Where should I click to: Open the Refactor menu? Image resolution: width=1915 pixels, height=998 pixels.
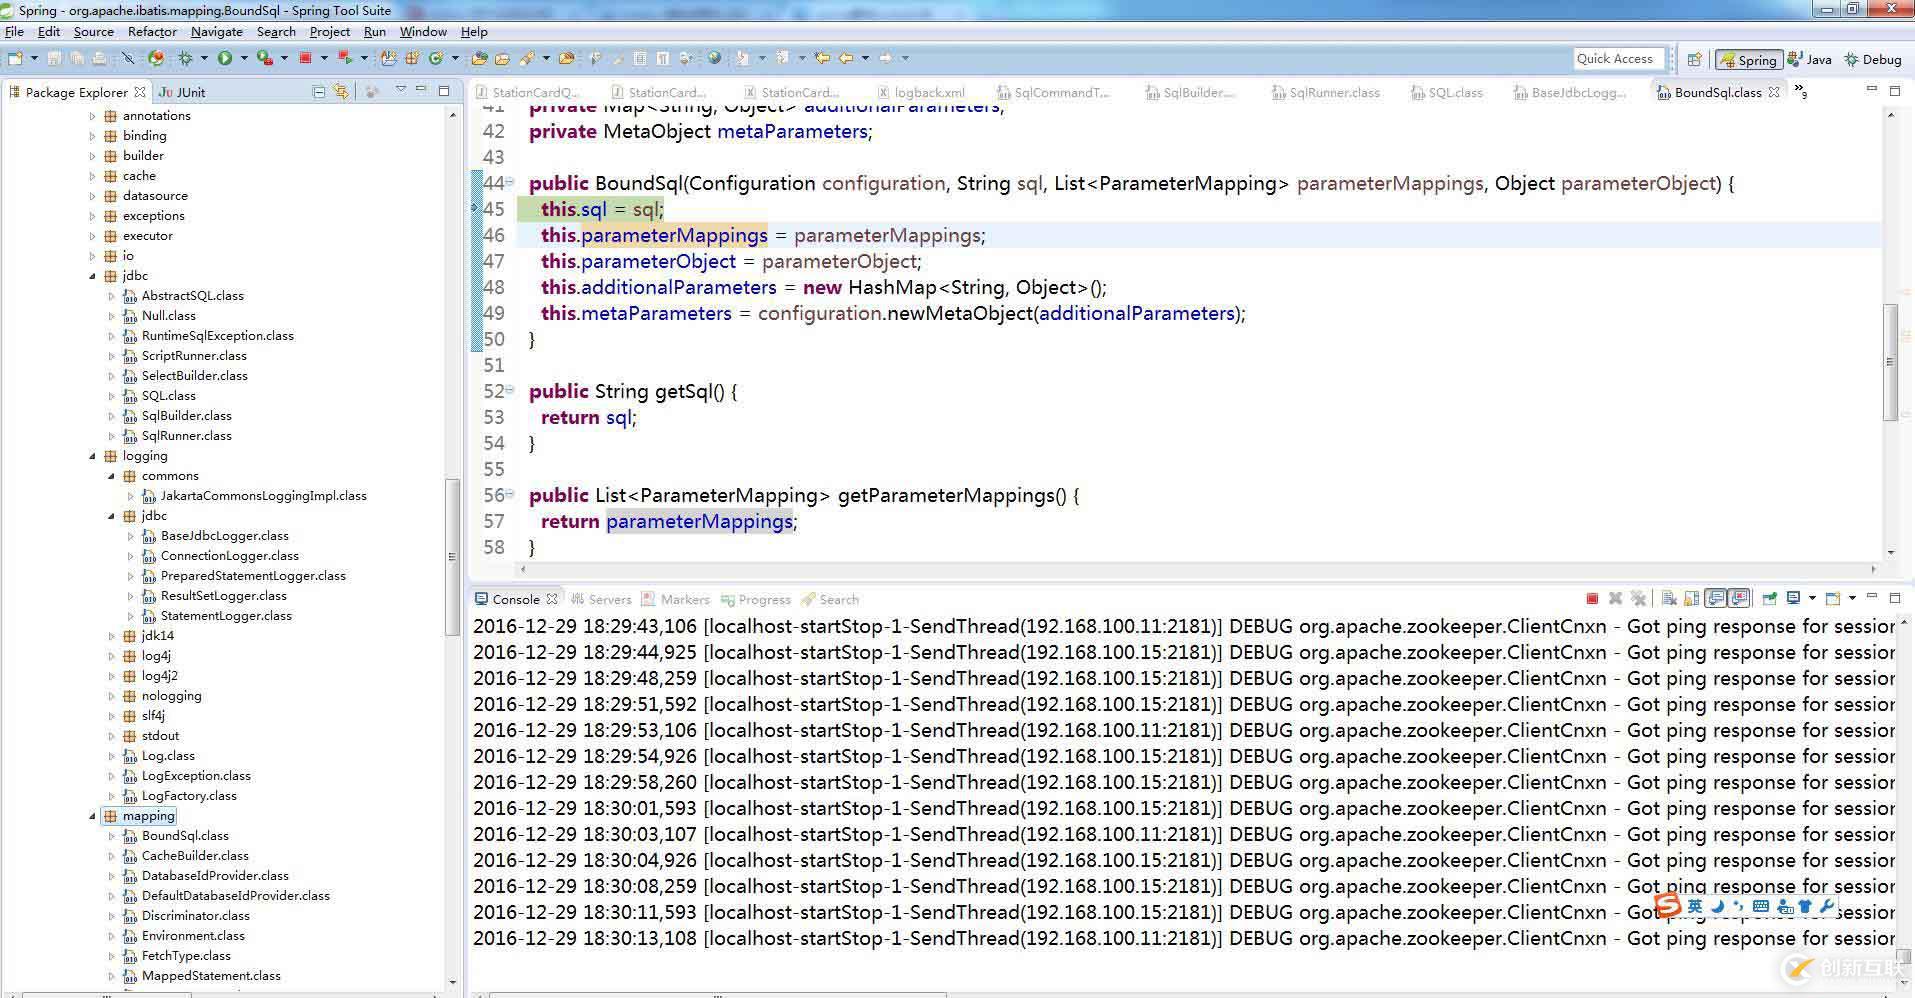pos(152,32)
